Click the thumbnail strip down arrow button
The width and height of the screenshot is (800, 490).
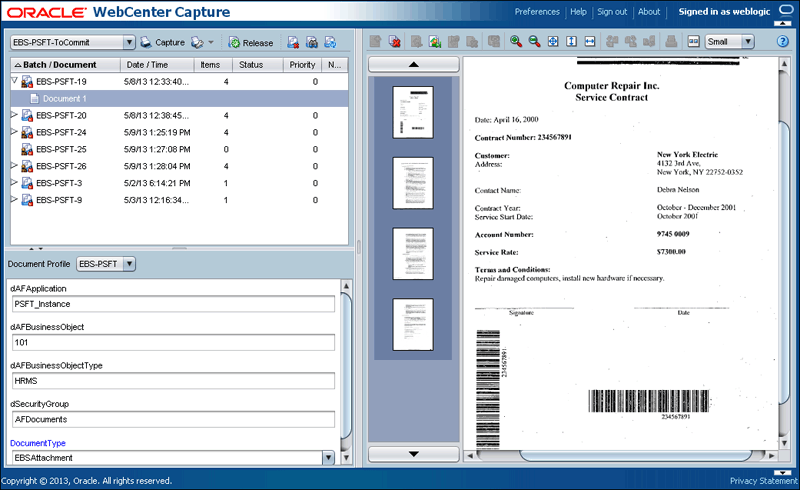click(414, 454)
